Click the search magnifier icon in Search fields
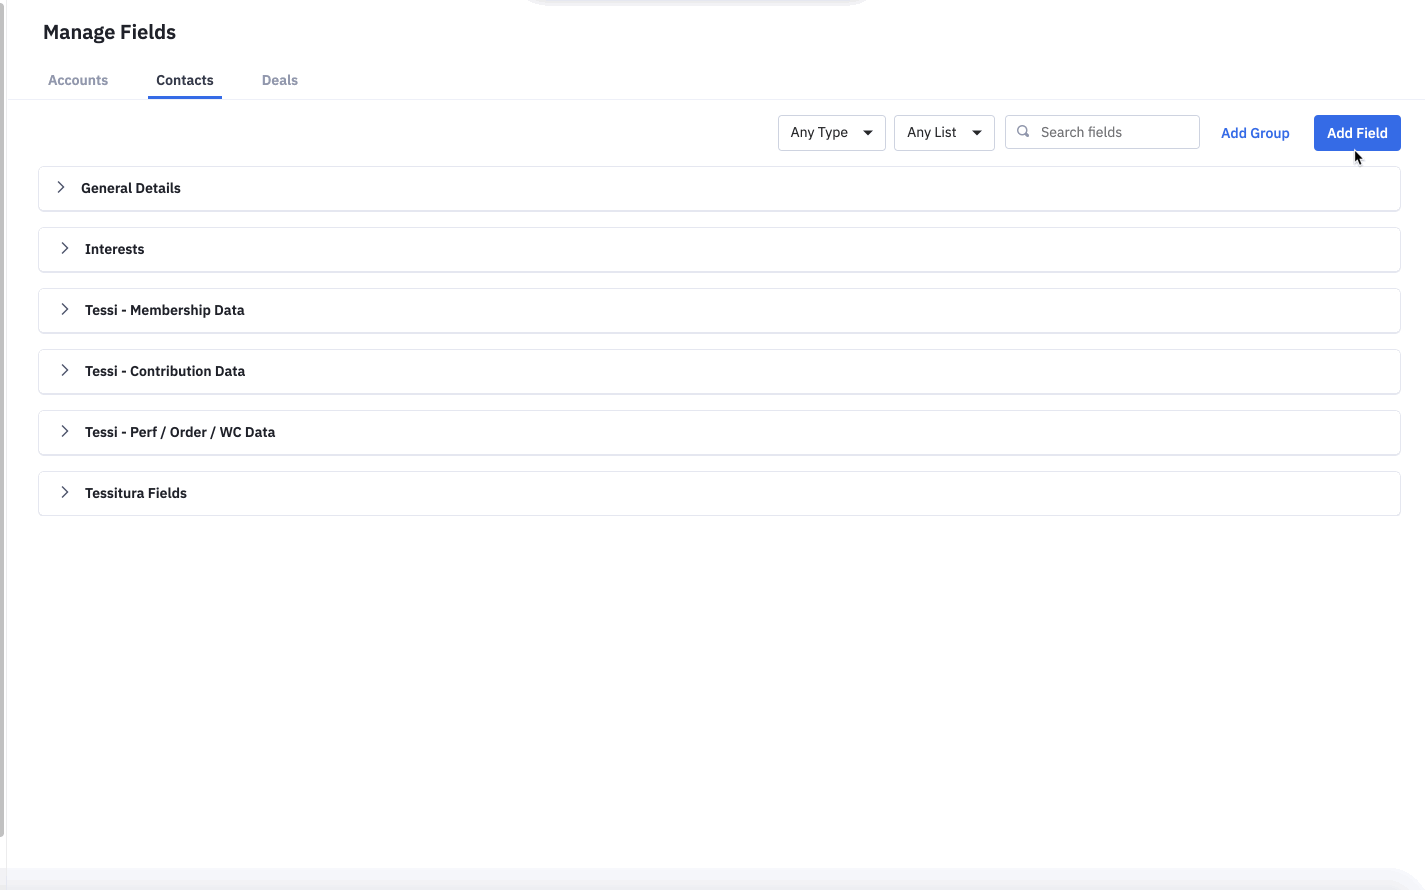Viewport: 1425px width, 890px height. [1023, 131]
